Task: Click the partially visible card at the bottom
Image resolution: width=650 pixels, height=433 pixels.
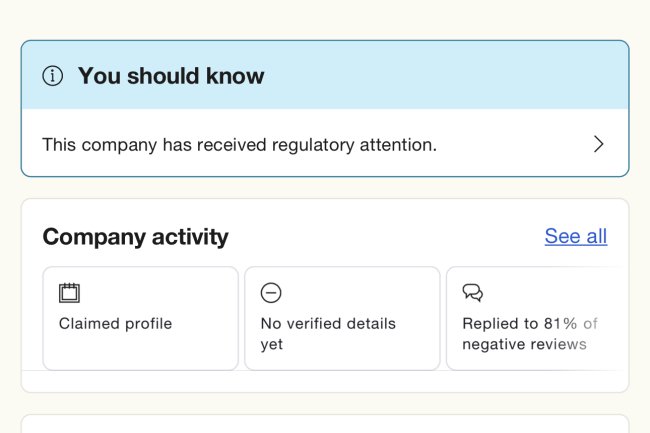Action: 325,424
